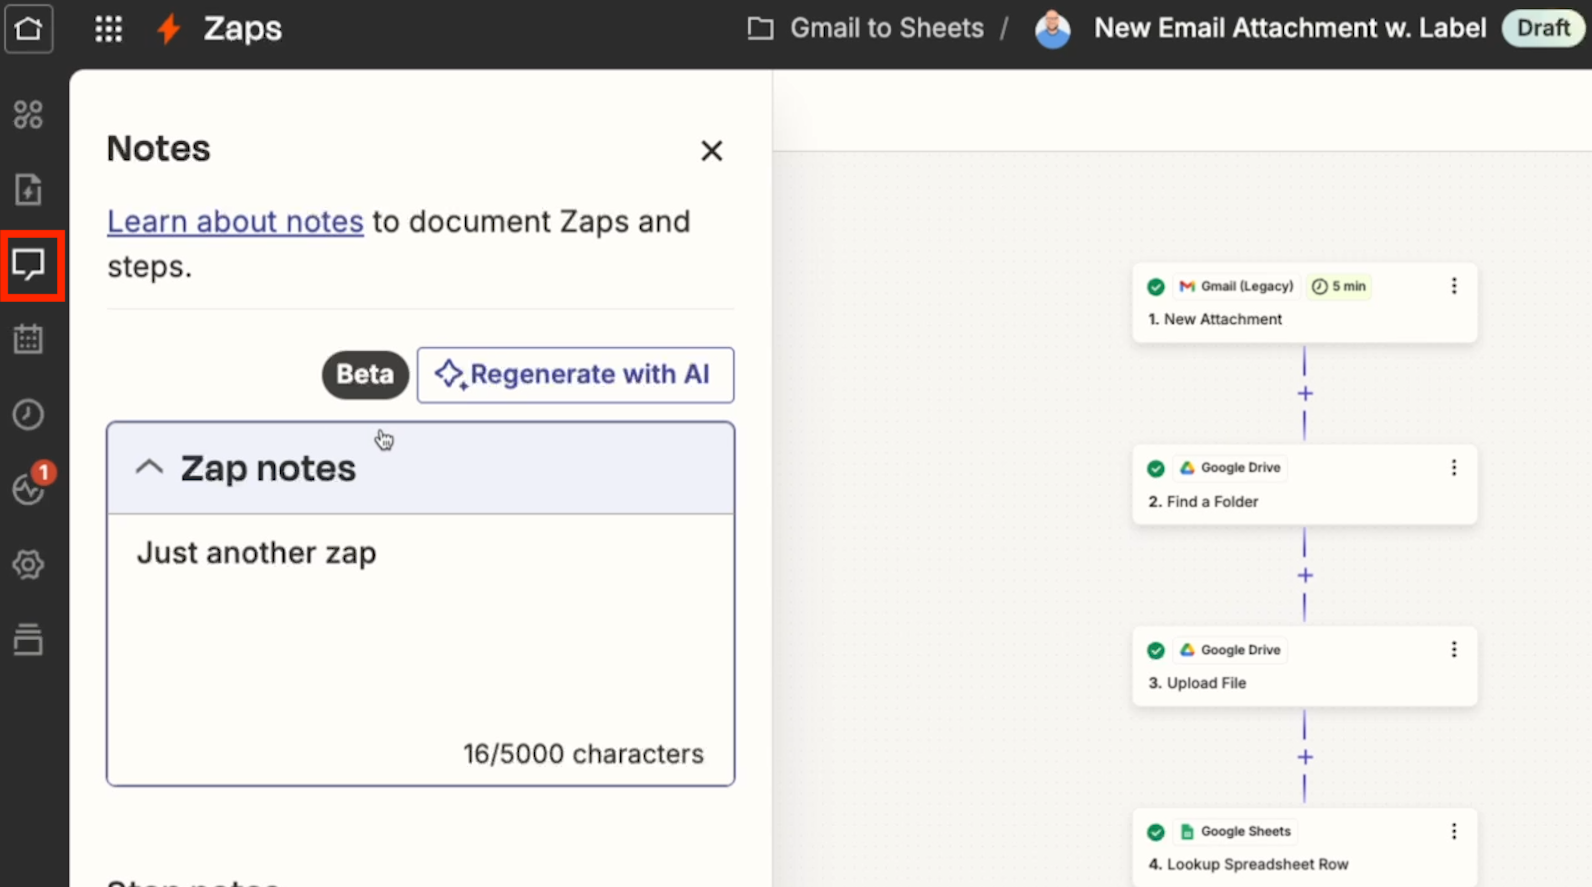Image resolution: width=1592 pixels, height=887 pixels.
Task: Open the versions stack icon in sidebar
Action: click(28, 639)
